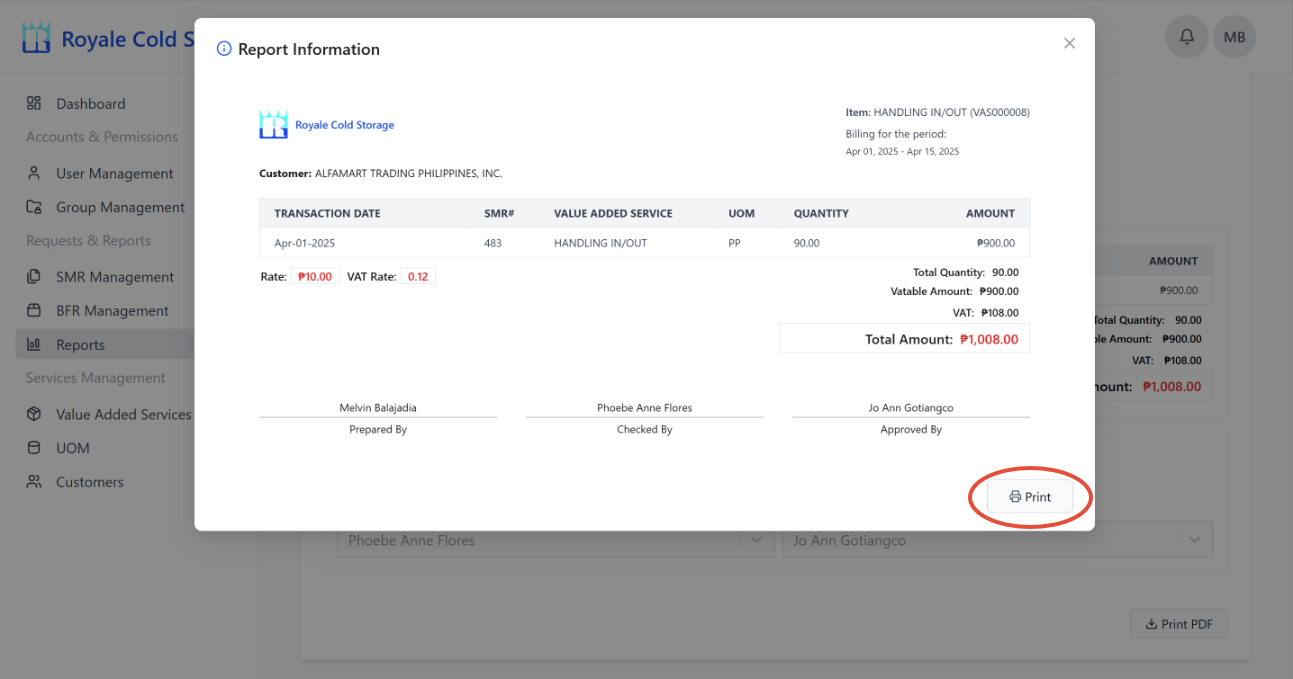This screenshot has height=679, width=1293.
Task: Click the Report Information info icon
Action: pos(224,49)
